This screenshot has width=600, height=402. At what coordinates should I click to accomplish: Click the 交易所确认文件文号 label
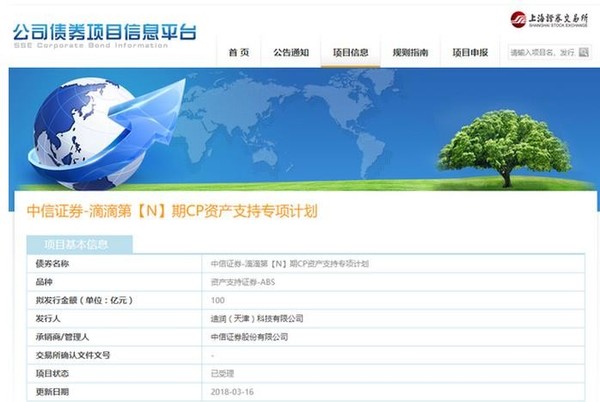click(x=73, y=355)
